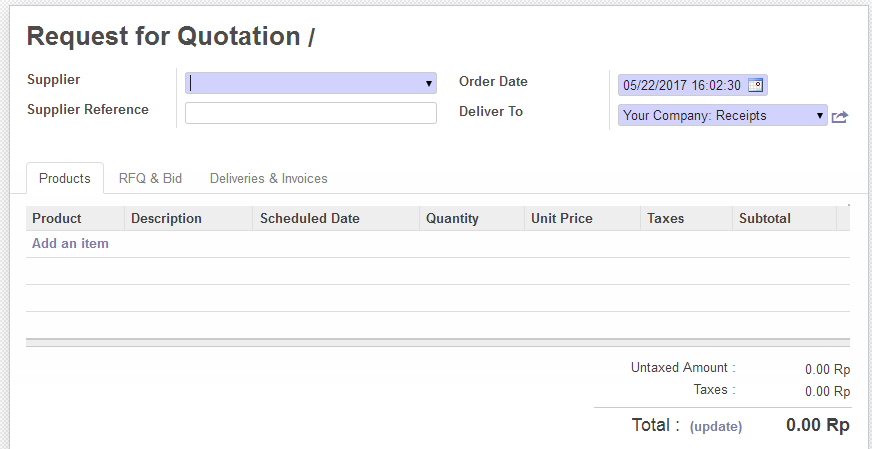872x449 pixels.
Task: Click the Untaxed Amount value
Action: (827, 369)
